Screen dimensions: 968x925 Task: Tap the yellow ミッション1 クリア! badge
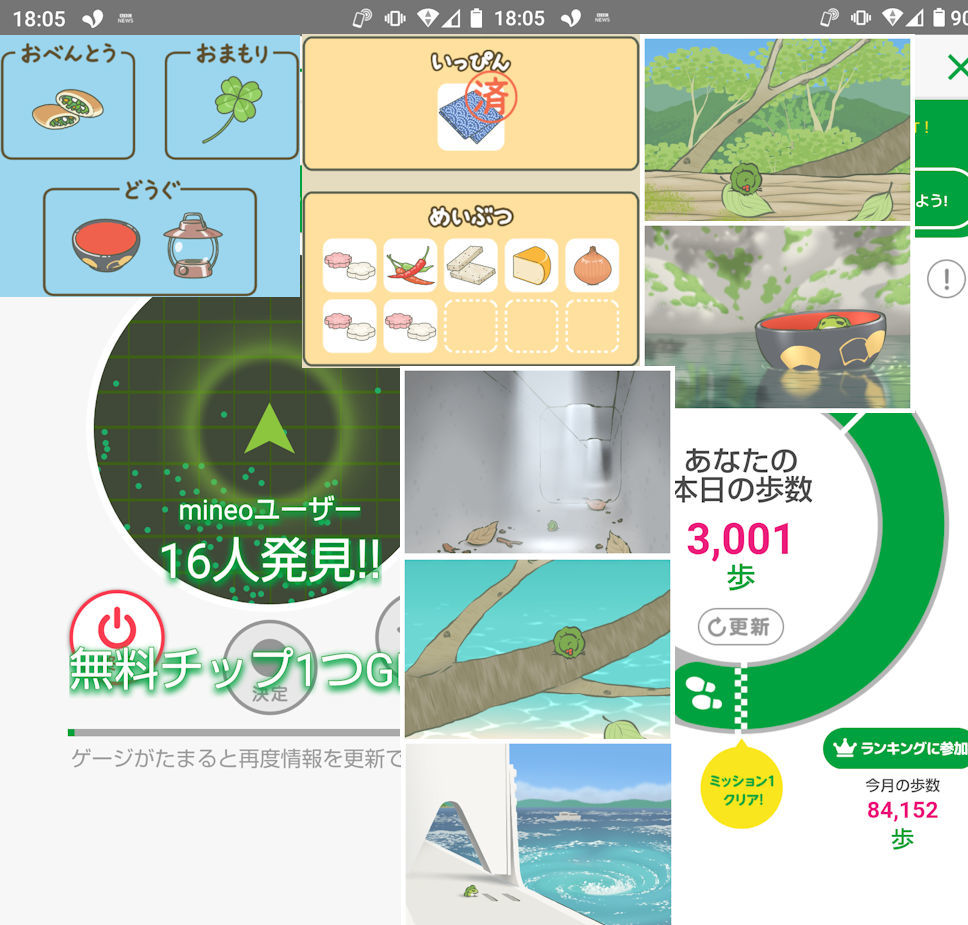(742, 789)
